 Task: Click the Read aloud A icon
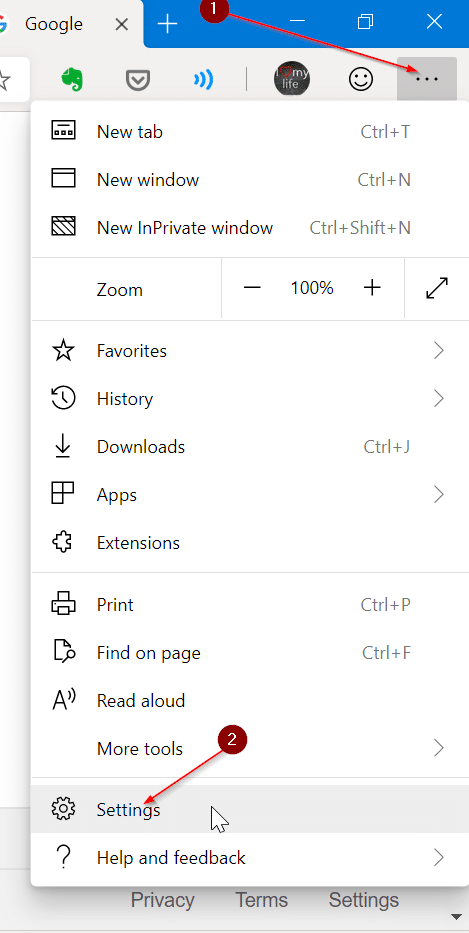(64, 701)
